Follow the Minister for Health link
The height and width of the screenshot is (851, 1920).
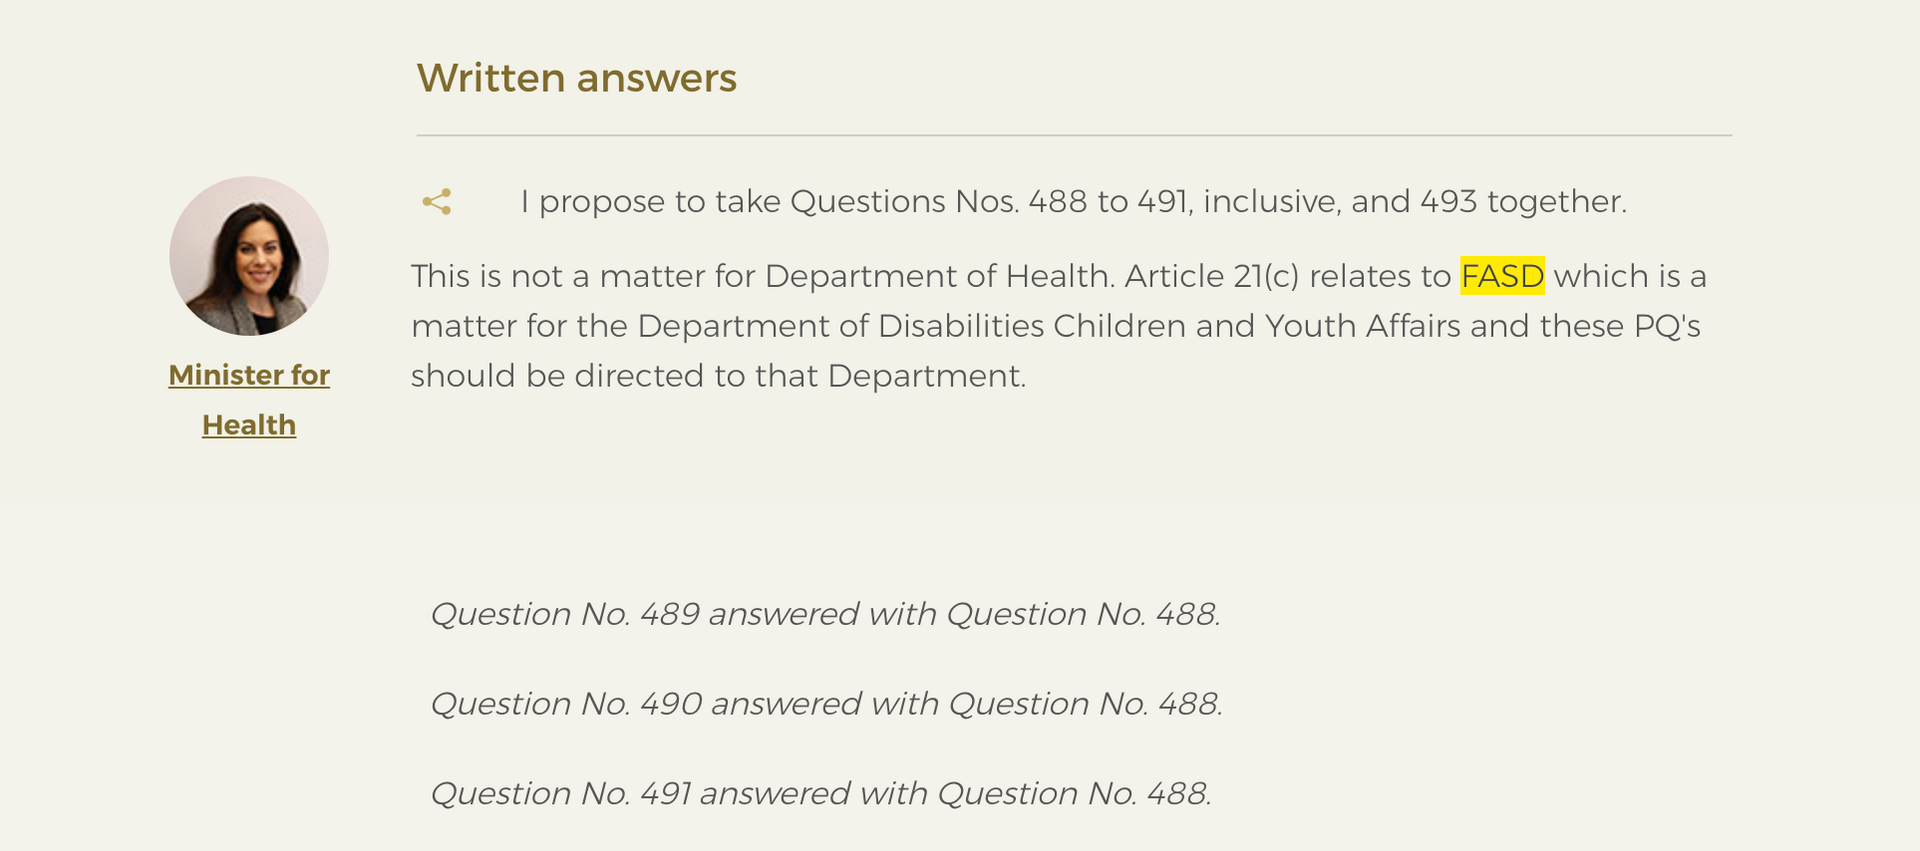pyautogui.click(x=249, y=400)
